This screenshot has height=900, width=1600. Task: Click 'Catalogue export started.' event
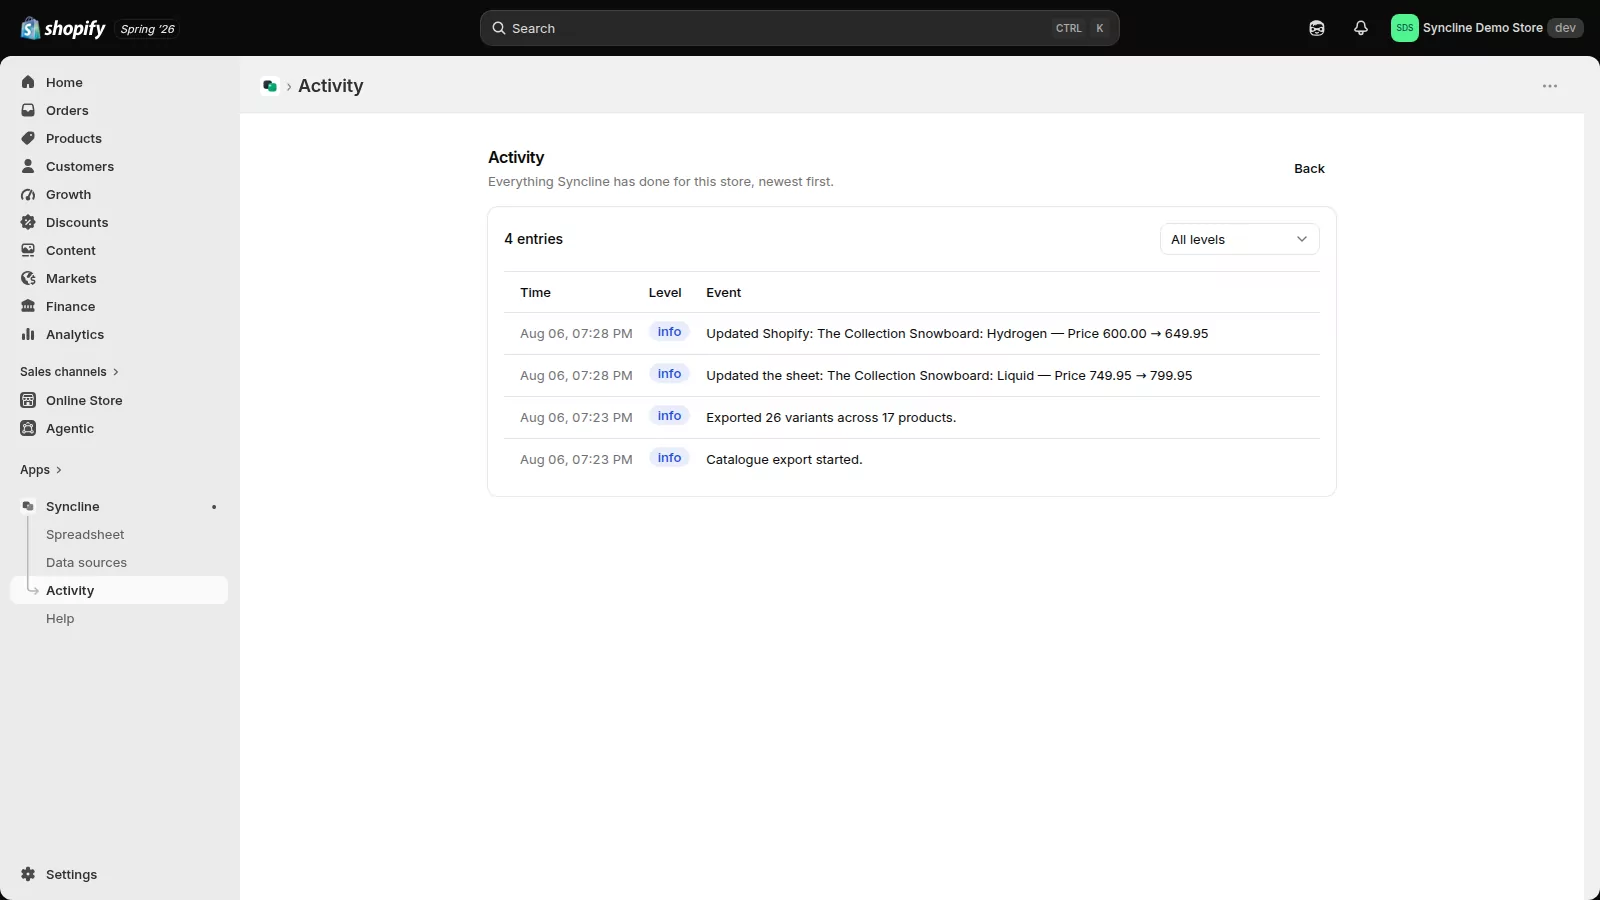pos(784,459)
